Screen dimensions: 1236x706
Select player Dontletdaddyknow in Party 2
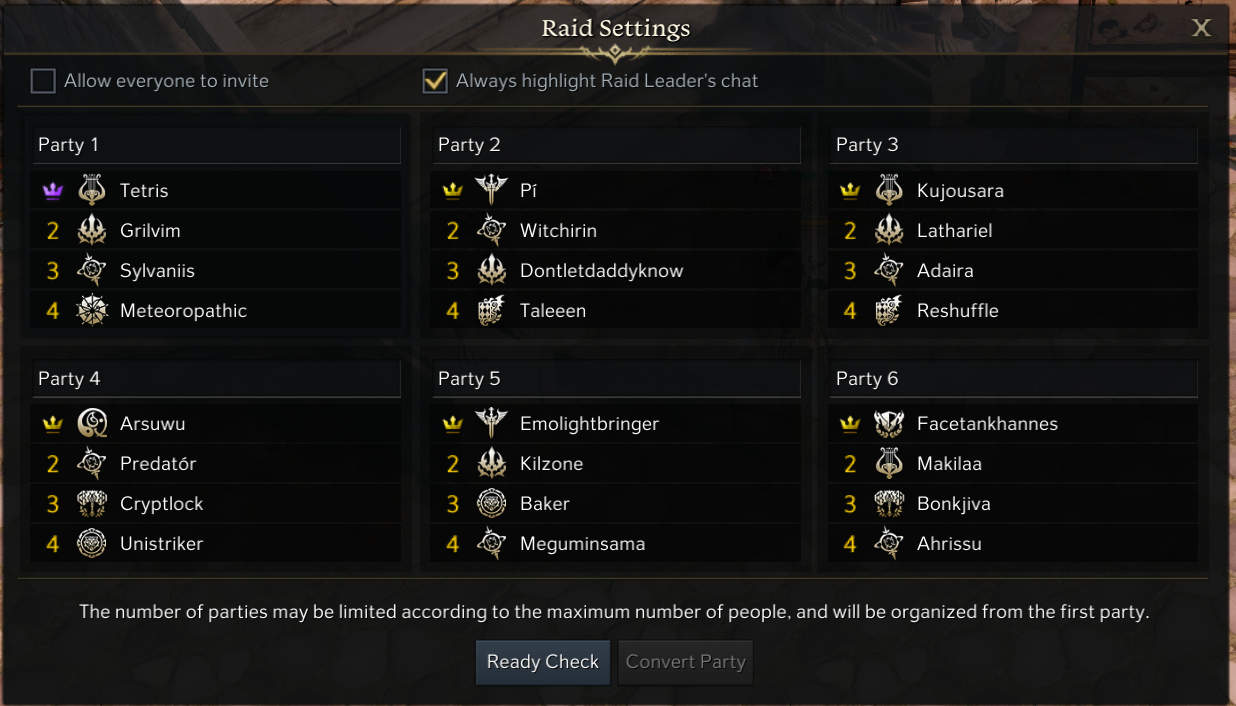click(601, 271)
